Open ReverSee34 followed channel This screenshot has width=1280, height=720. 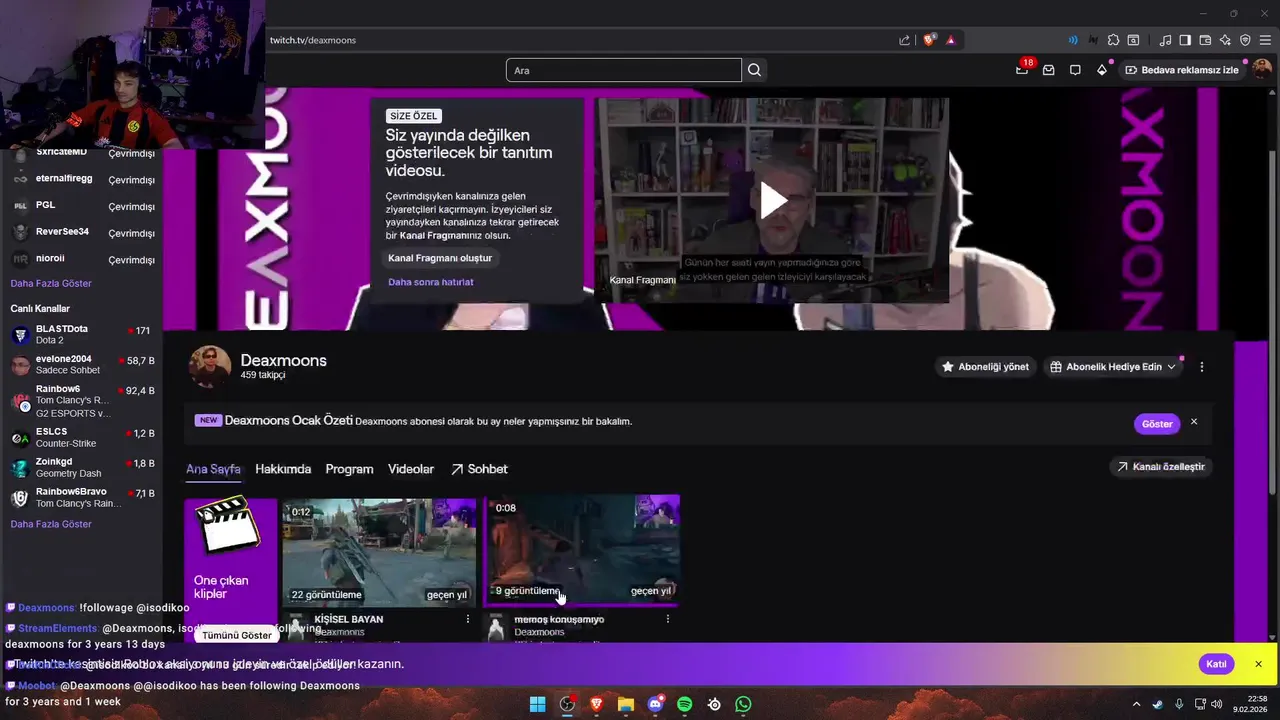[82, 232]
